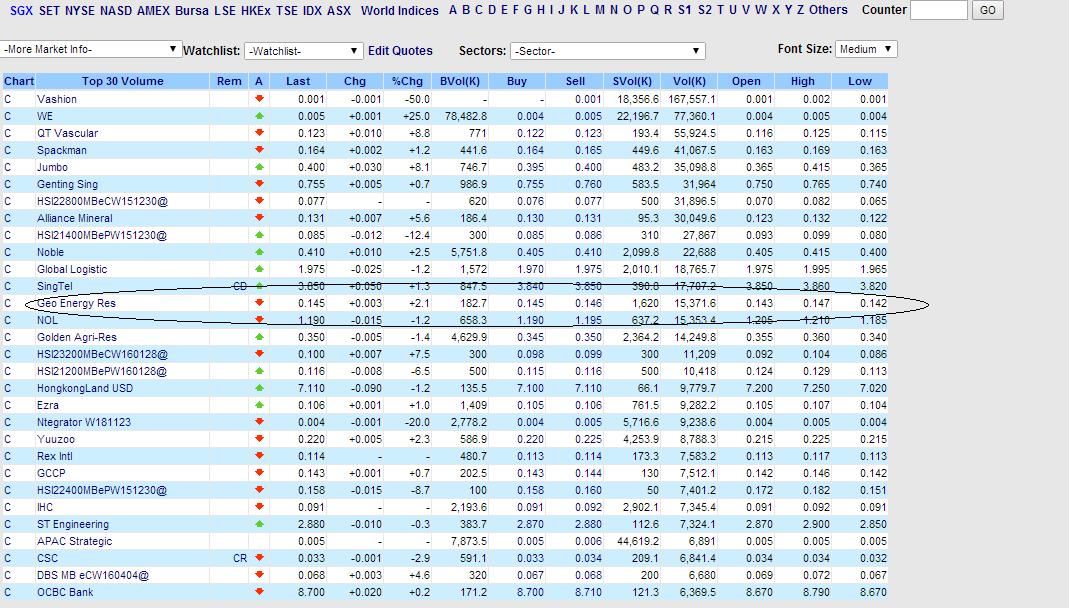Open chart link C for Noble

click(7, 252)
